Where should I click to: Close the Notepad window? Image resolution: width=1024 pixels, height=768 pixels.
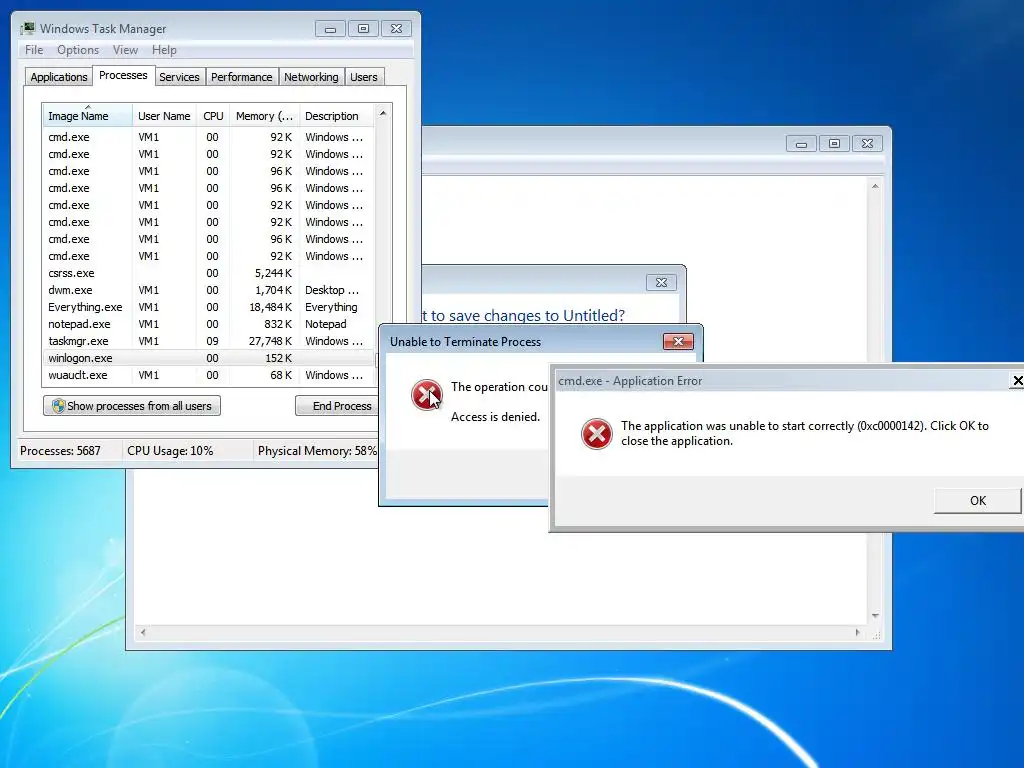(x=867, y=144)
